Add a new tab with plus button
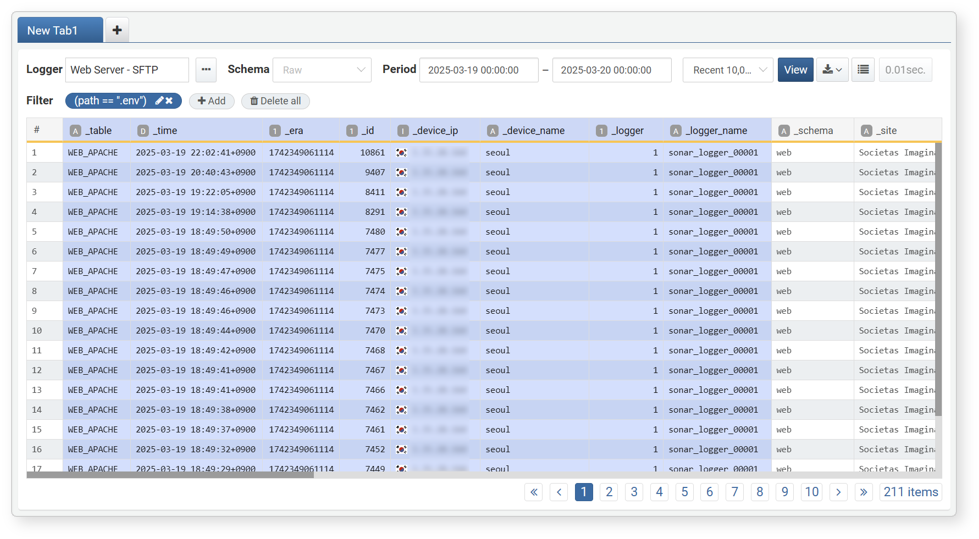 click(117, 30)
